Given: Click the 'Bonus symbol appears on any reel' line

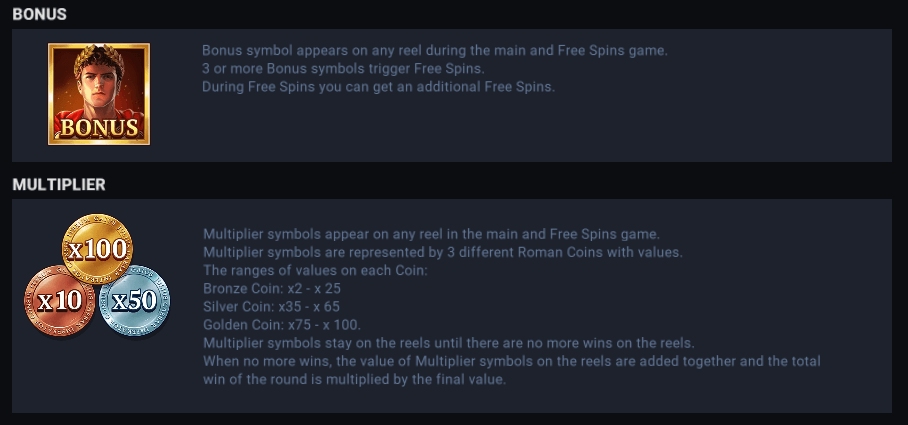Looking at the screenshot, I should 434,50.
